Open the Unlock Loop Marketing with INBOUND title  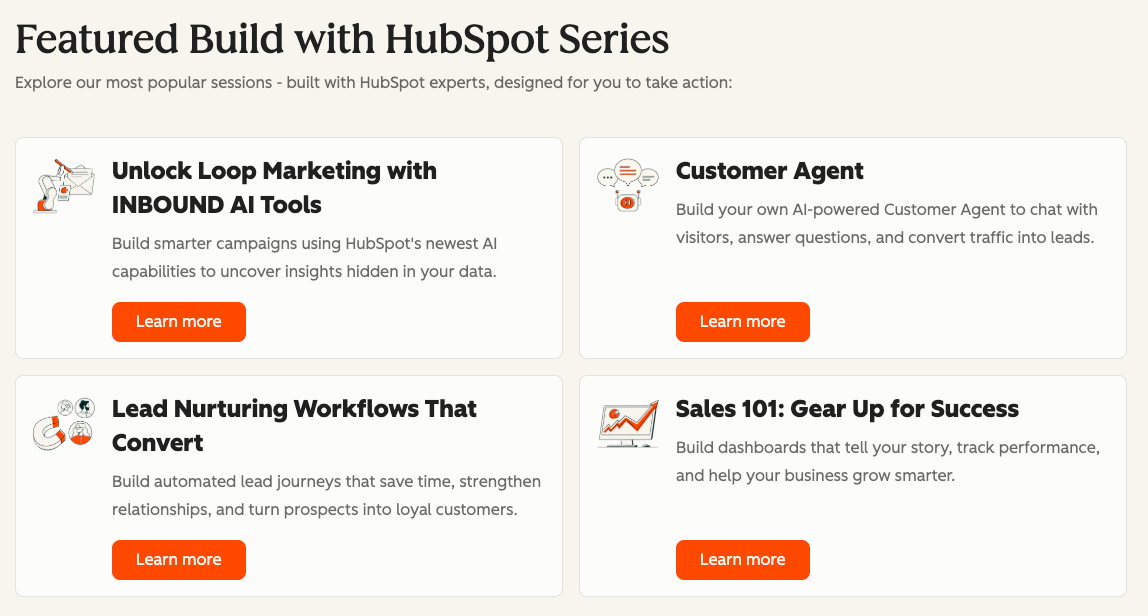click(275, 188)
